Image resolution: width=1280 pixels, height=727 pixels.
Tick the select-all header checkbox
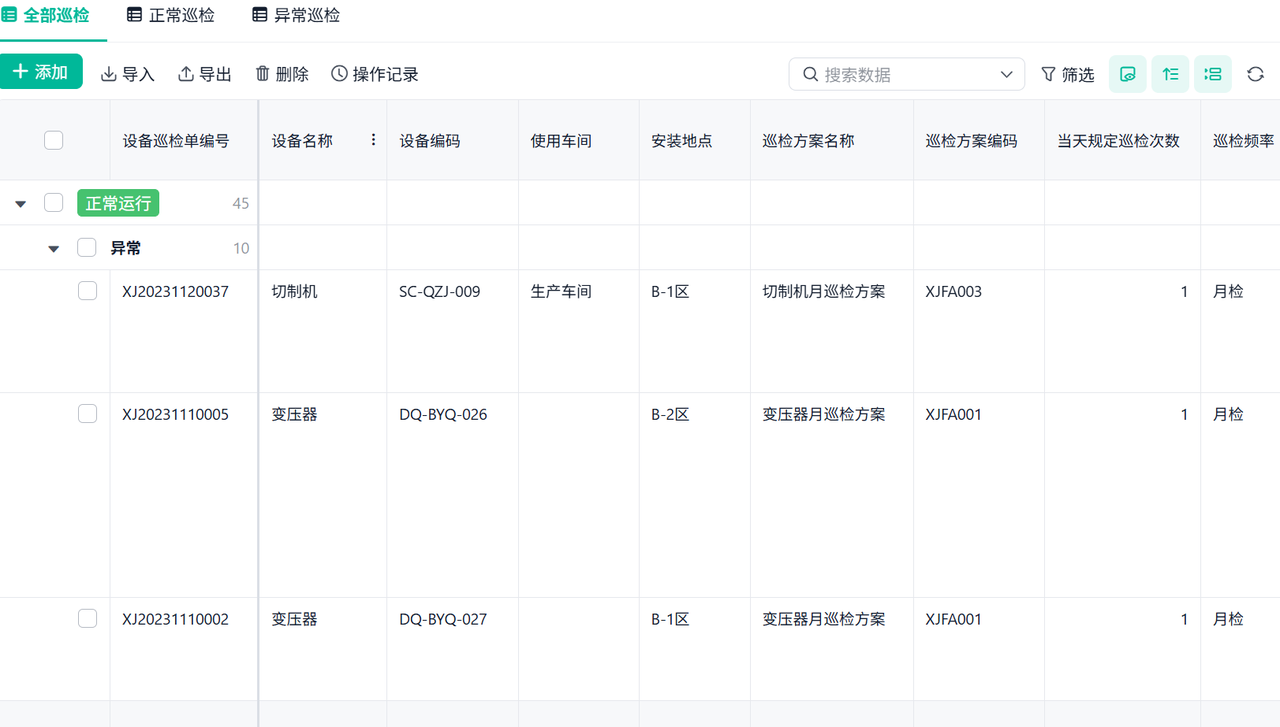pyautogui.click(x=54, y=140)
